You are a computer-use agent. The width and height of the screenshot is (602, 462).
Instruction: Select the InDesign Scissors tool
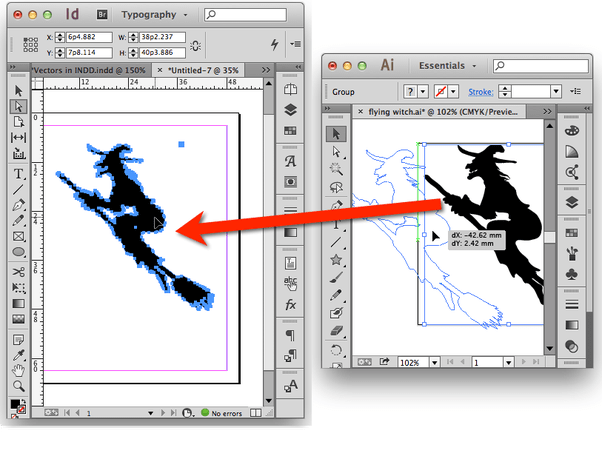pos(18,272)
